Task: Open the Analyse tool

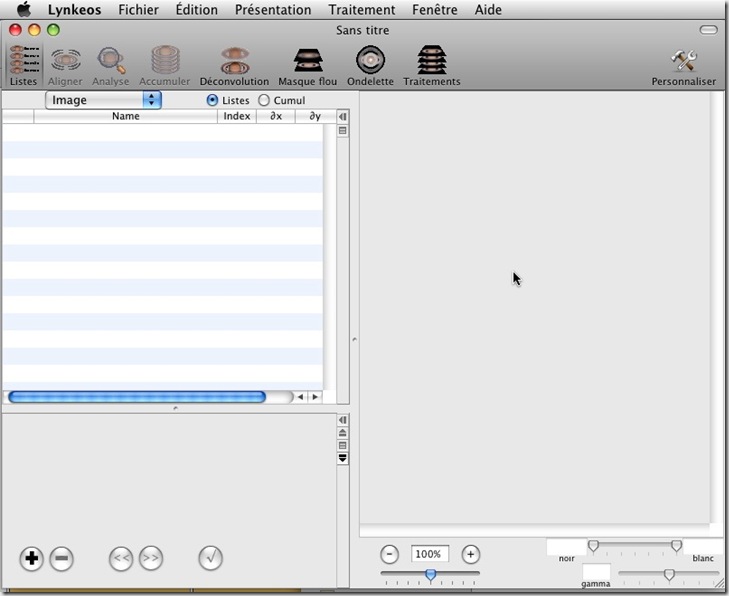Action: pos(111,66)
